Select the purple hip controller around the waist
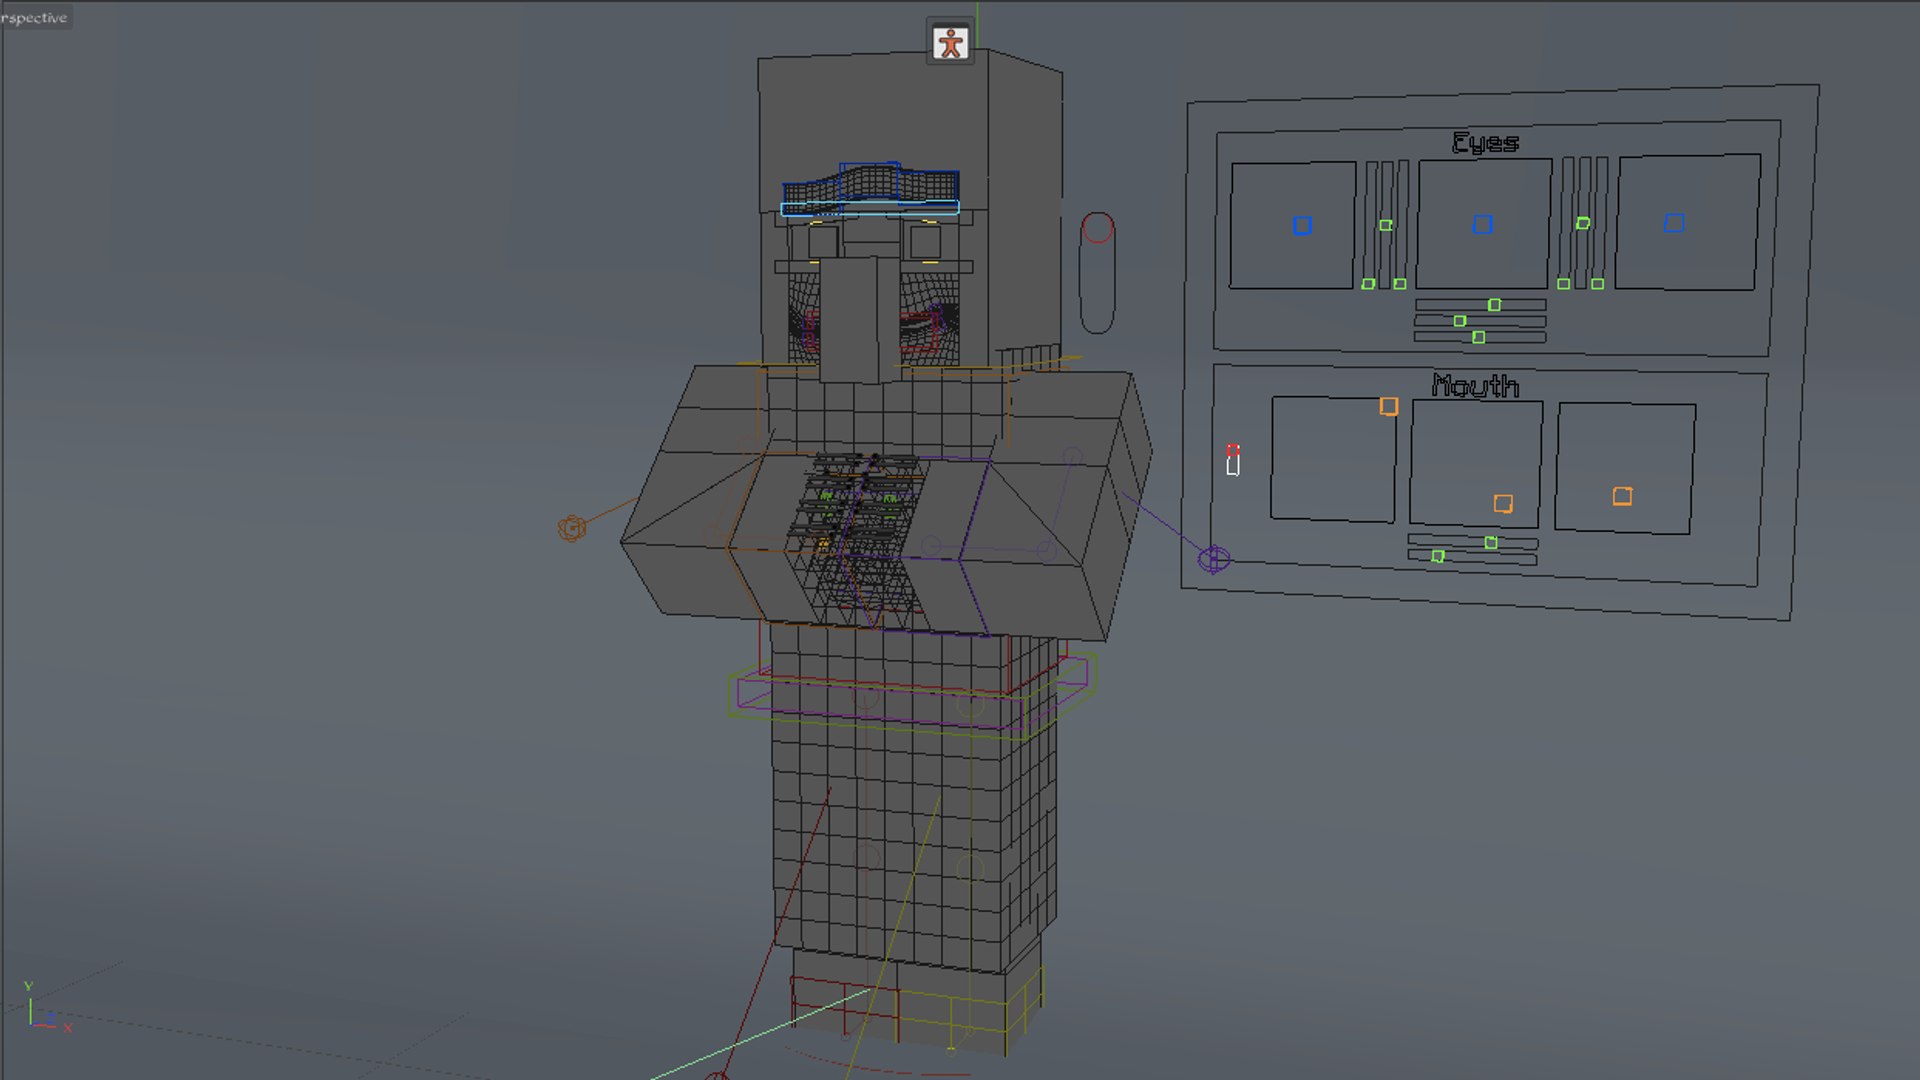The height and width of the screenshot is (1080, 1920). coord(912,693)
